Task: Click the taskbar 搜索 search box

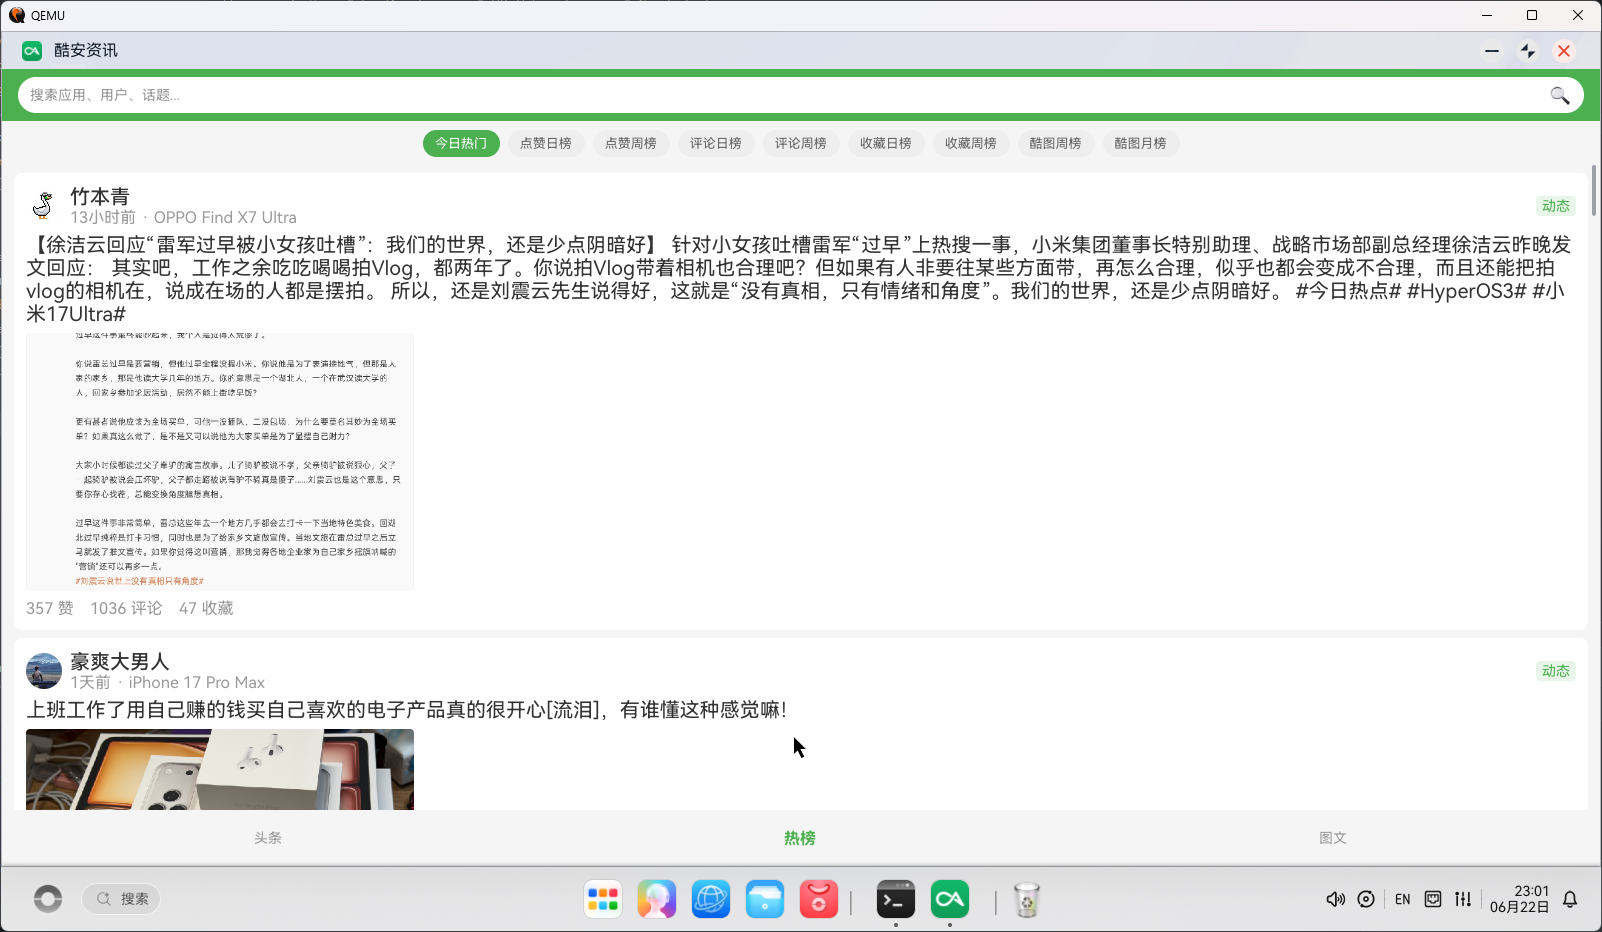Action: coord(121,899)
